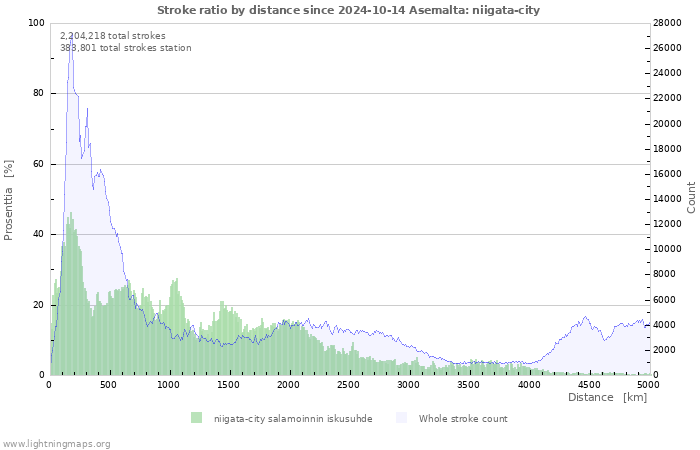Click the 80 label on percent axis
The height and width of the screenshot is (450, 700).
[39, 93]
